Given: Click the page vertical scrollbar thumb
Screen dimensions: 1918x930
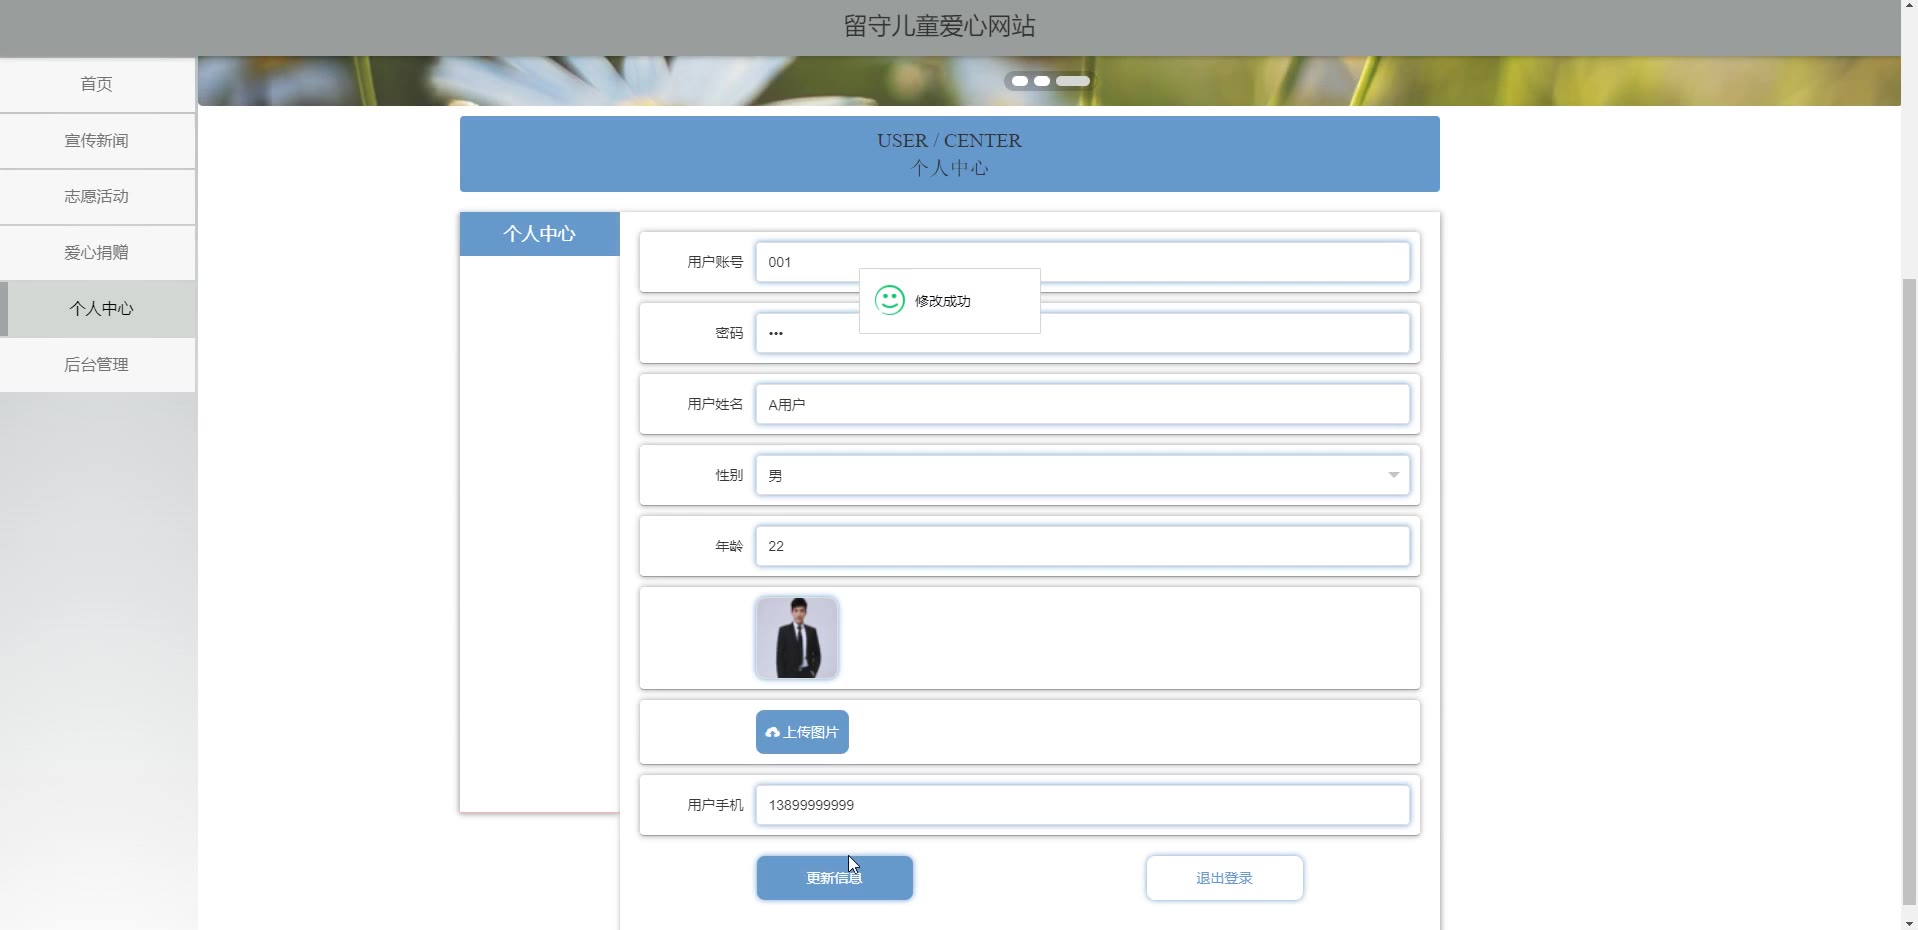Looking at the screenshot, I should [1909, 590].
